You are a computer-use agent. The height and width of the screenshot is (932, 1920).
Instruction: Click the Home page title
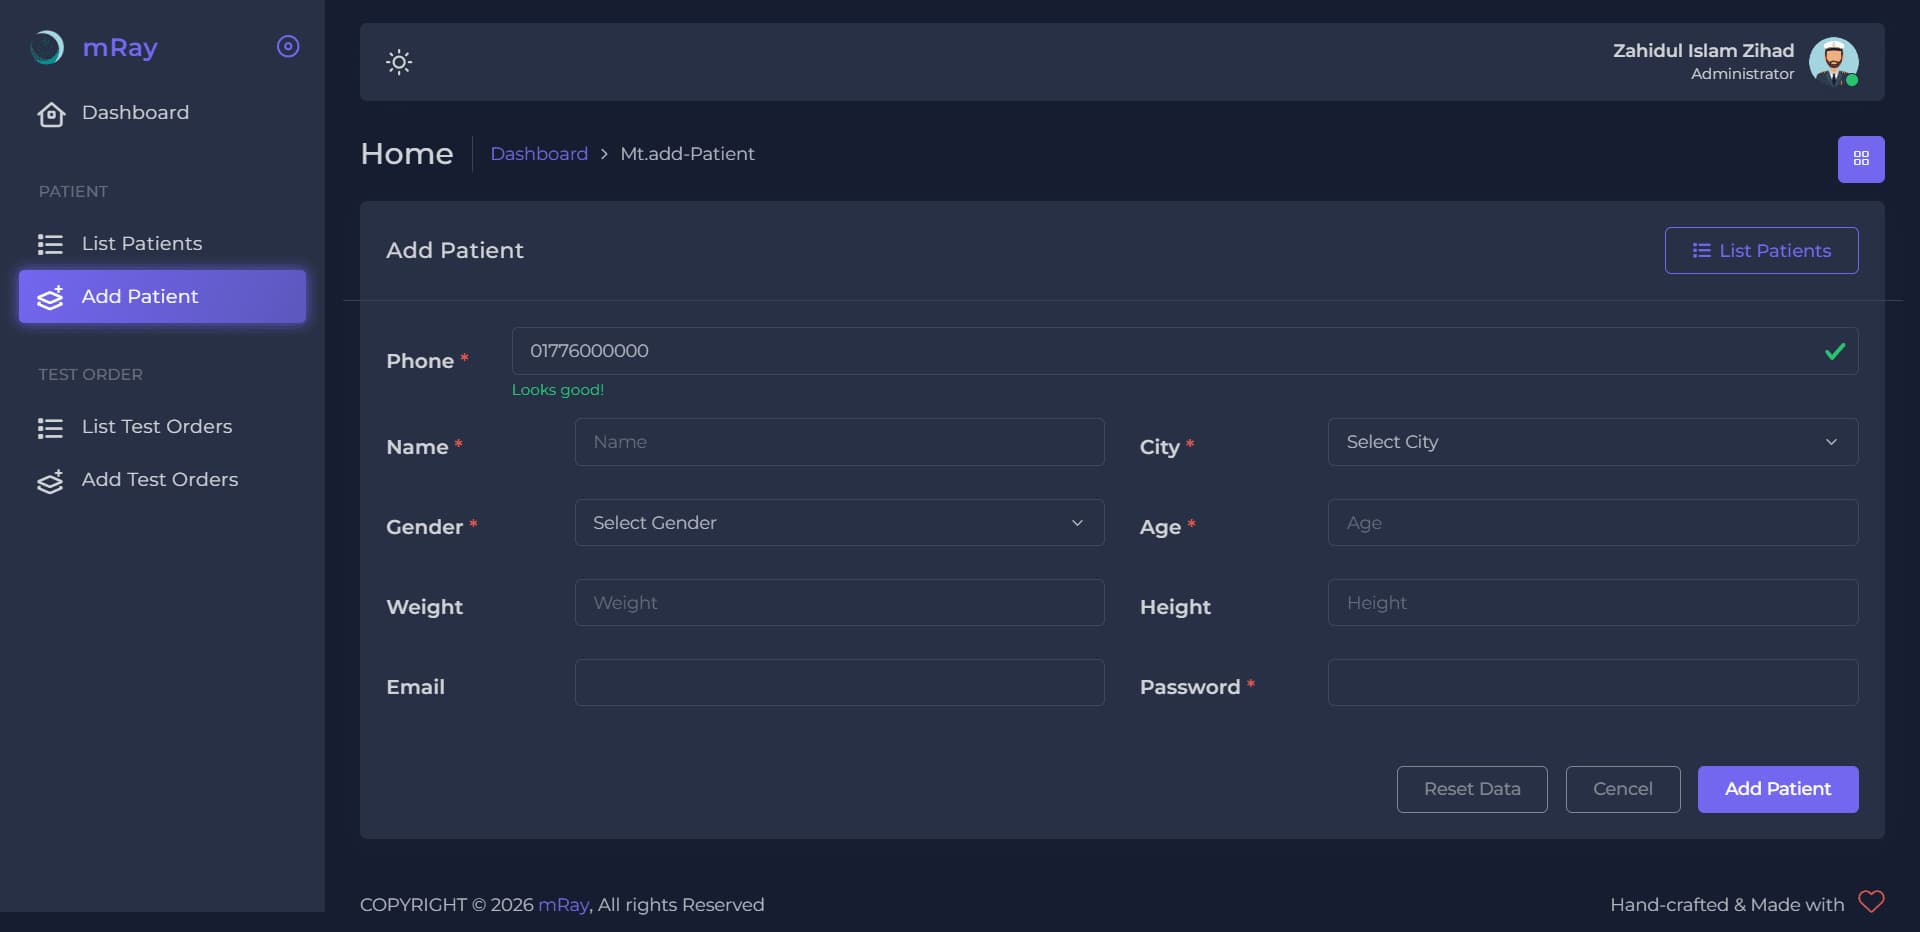(x=407, y=154)
